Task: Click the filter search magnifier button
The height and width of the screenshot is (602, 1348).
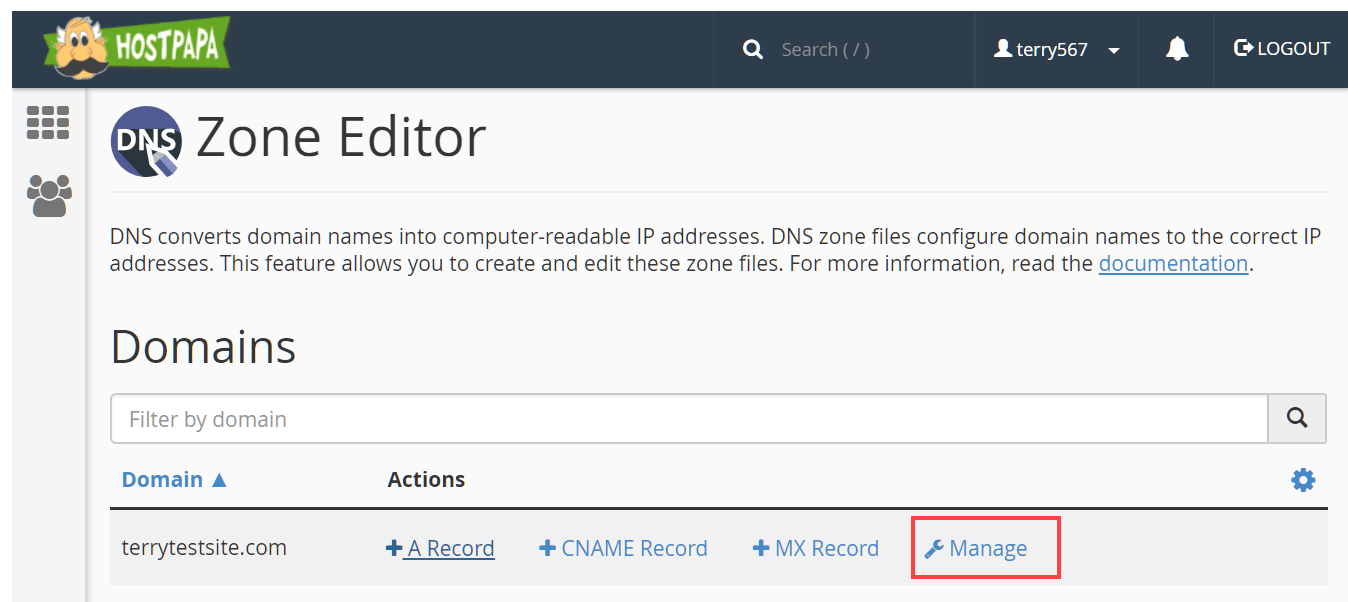Action: 1297,419
